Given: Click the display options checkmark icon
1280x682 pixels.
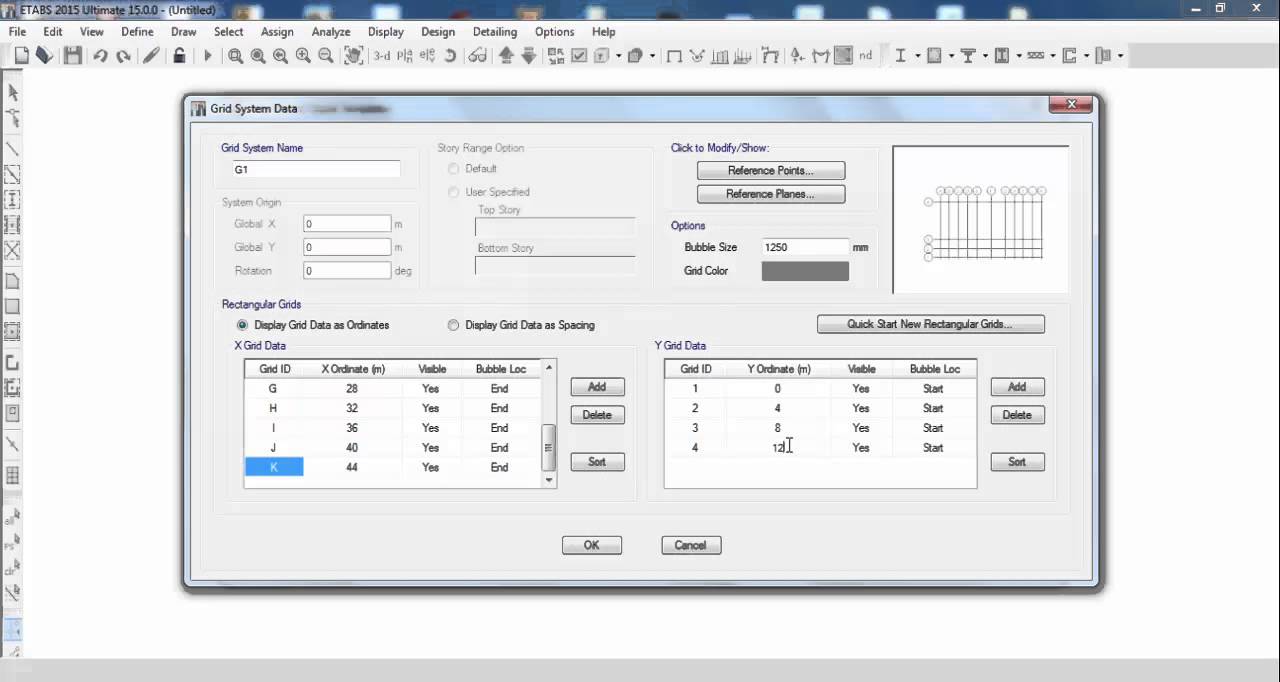Looking at the screenshot, I should click(x=579, y=56).
